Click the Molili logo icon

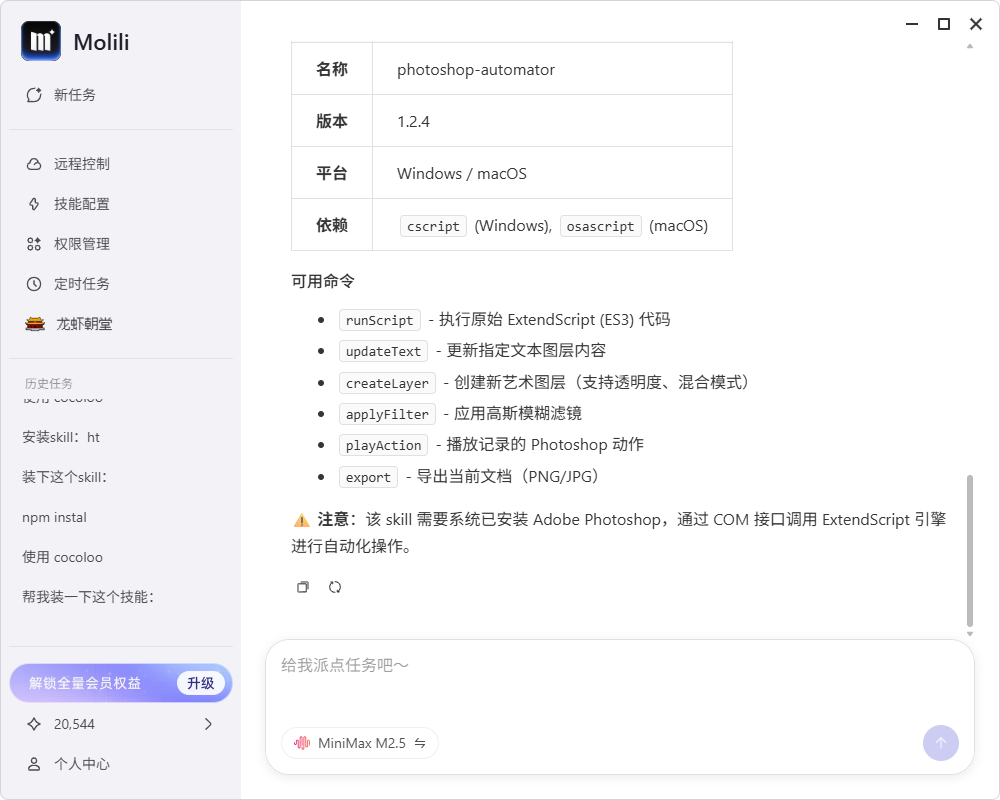(x=41, y=41)
